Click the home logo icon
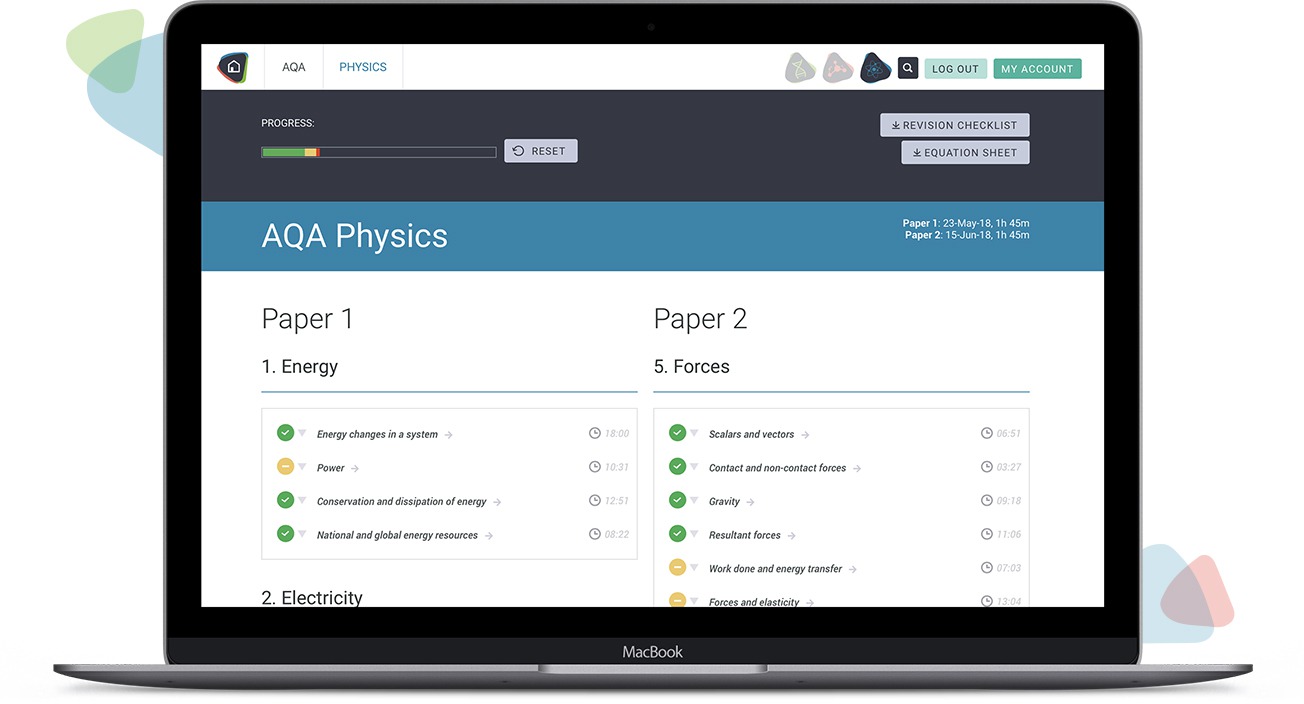Image resolution: width=1304 pixels, height=704 pixels. (x=233, y=67)
